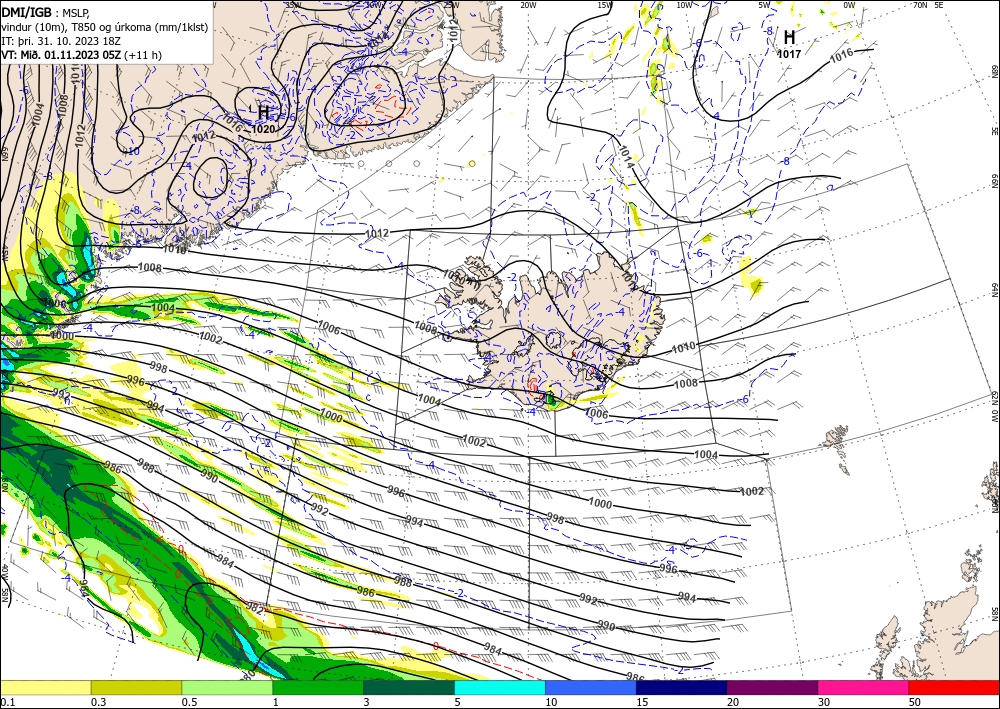Click the 'VT: Mið. 01.11.2023 05Z (+11 h)' line
The width and height of the screenshot is (1000, 709).
(x=82, y=55)
